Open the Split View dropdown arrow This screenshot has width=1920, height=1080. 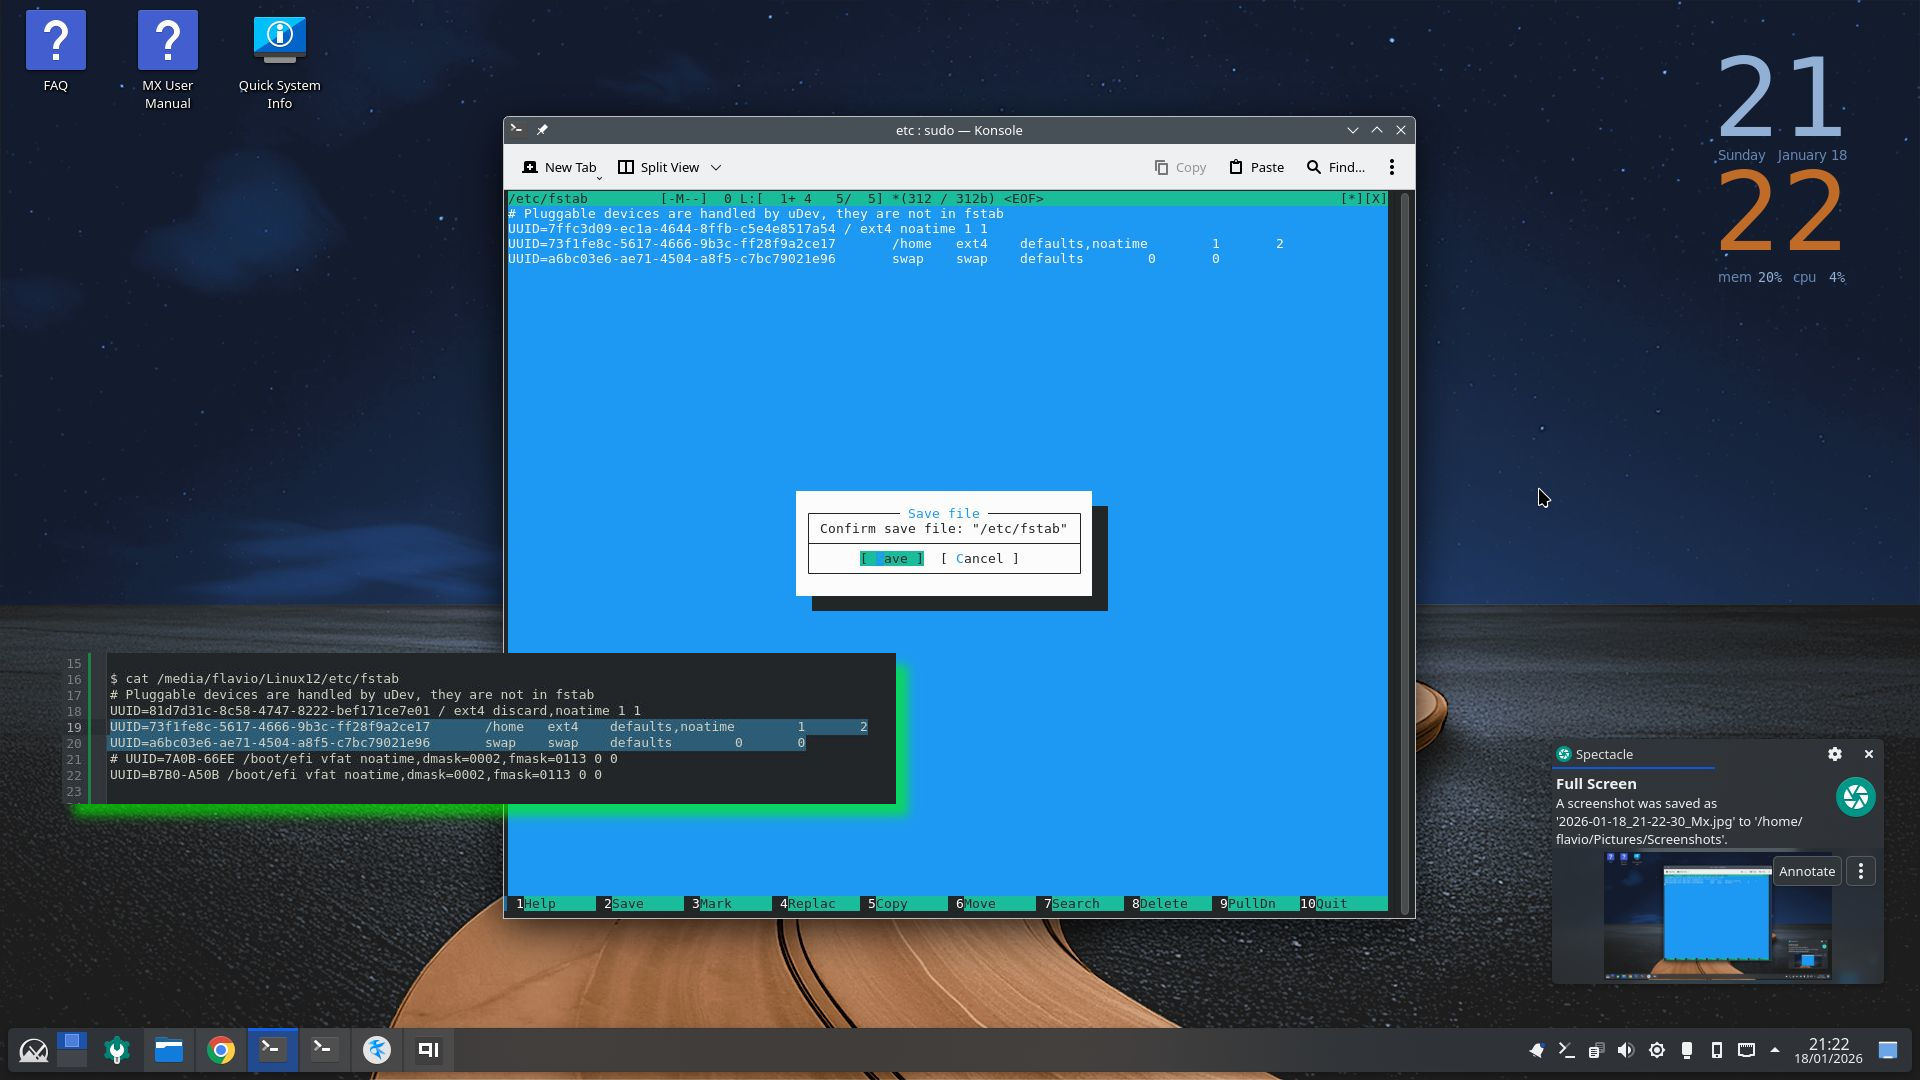pos(716,167)
